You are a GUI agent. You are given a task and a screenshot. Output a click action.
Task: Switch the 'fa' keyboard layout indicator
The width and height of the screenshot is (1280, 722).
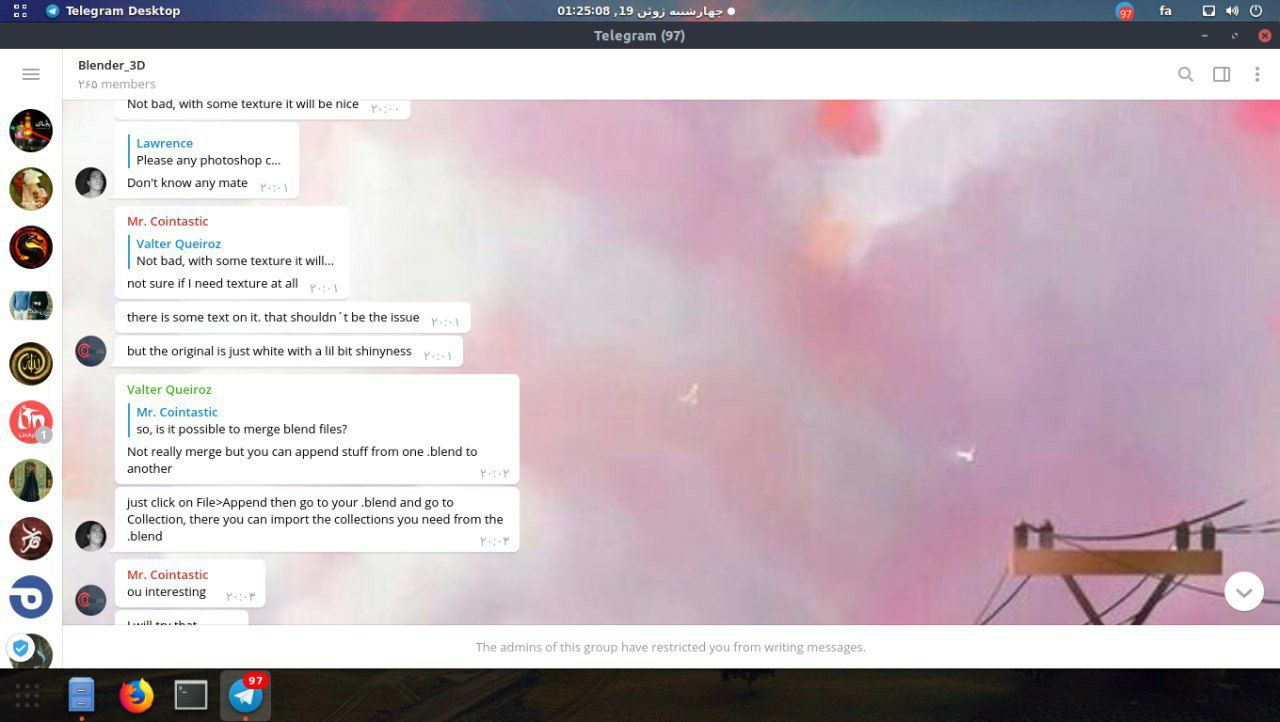(1165, 11)
